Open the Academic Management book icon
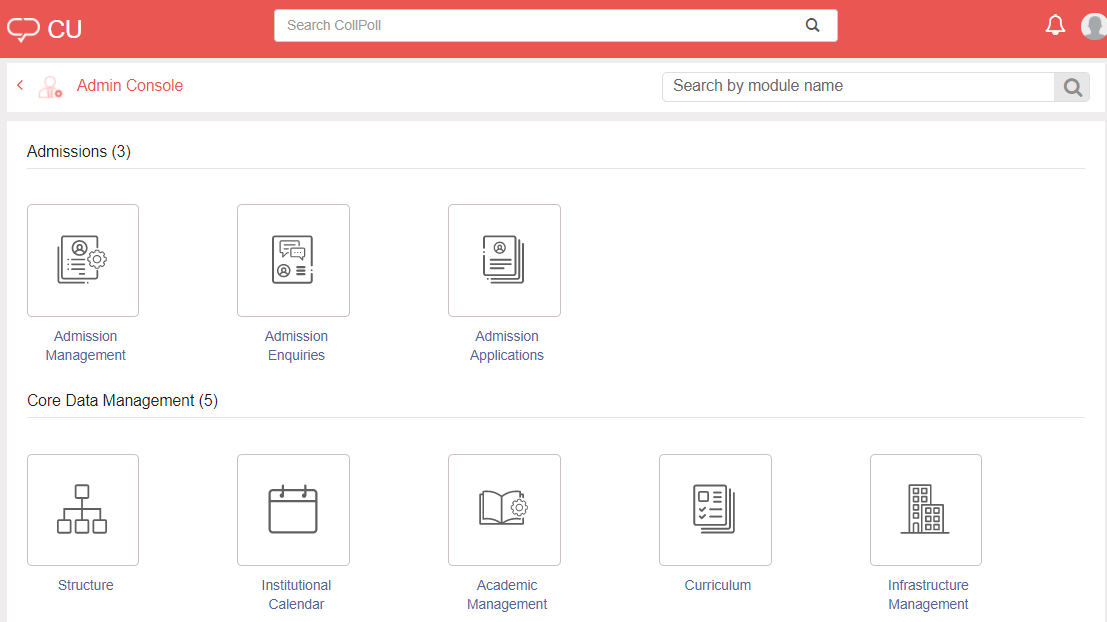 pos(504,510)
